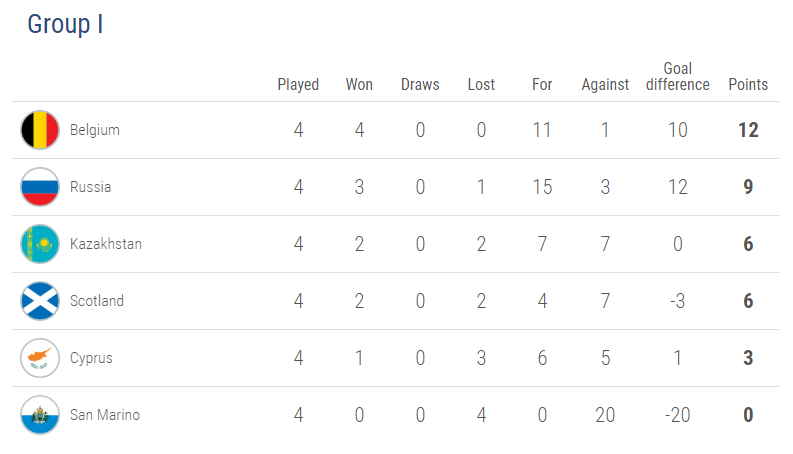Select the Played column header
Screen dimensions: 793x454
298,85
